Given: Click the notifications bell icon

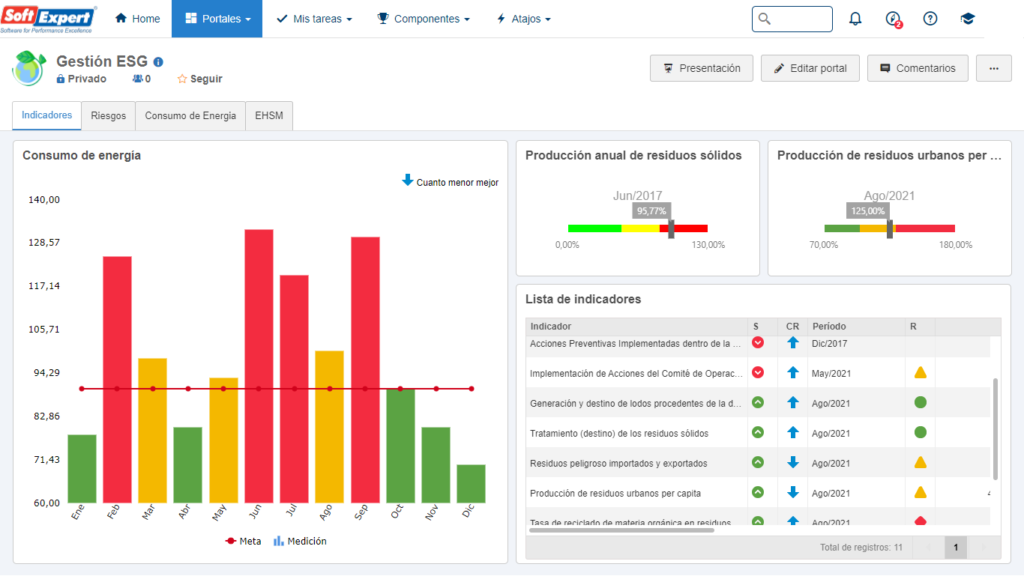Looking at the screenshot, I should pyautogui.click(x=855, y=19).
